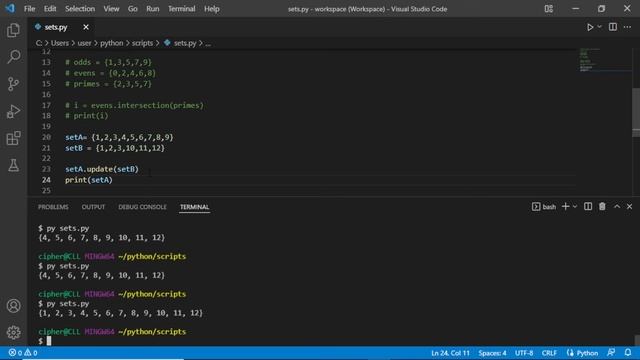The width and height of the screenshot is (640, 360).
Task: Split the terminal
Action: (588, 207)
